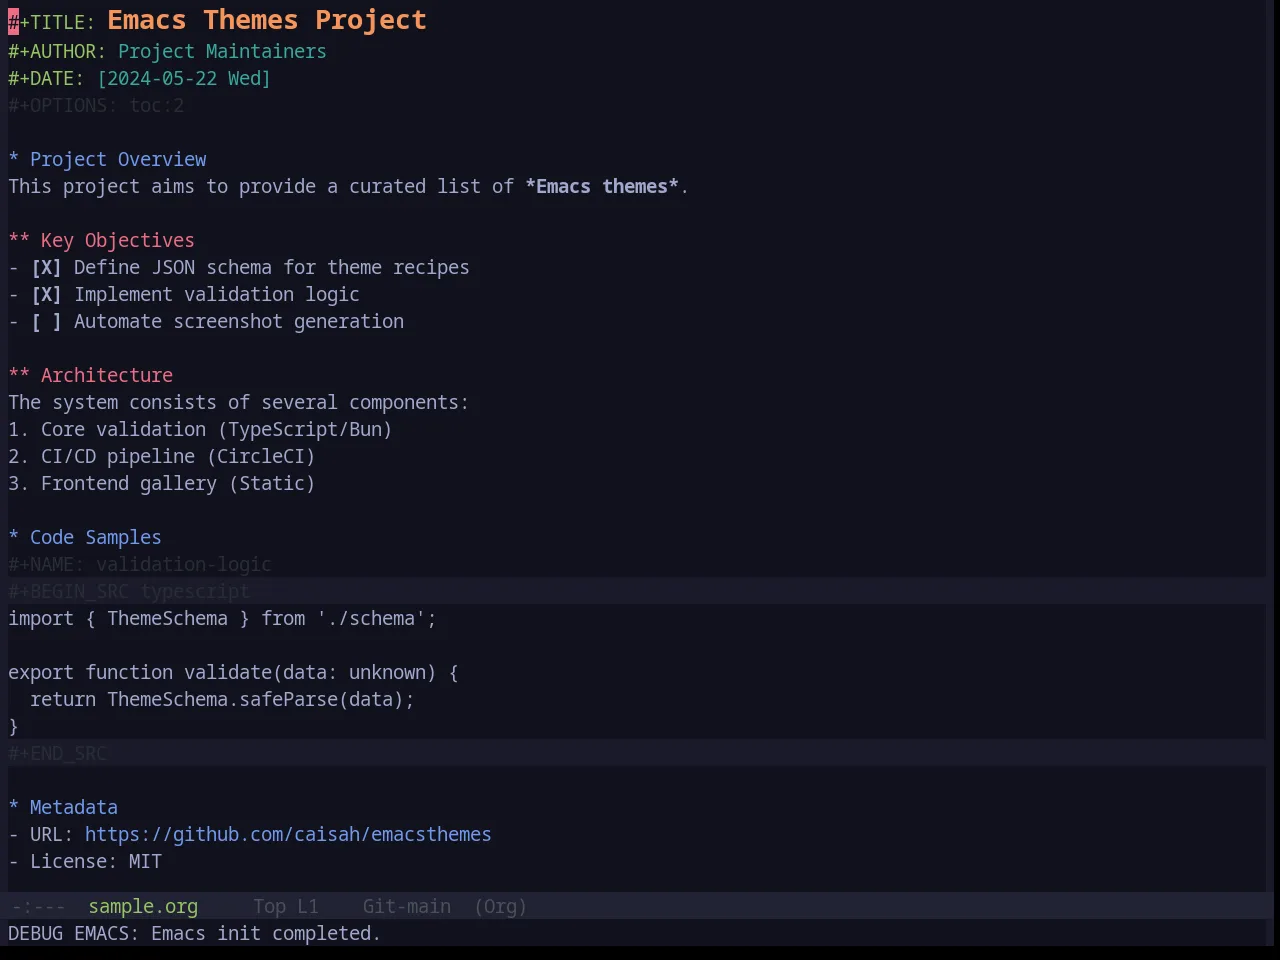Click the '#+OPTIONS: toc:2' line

[x=96, y=106]
